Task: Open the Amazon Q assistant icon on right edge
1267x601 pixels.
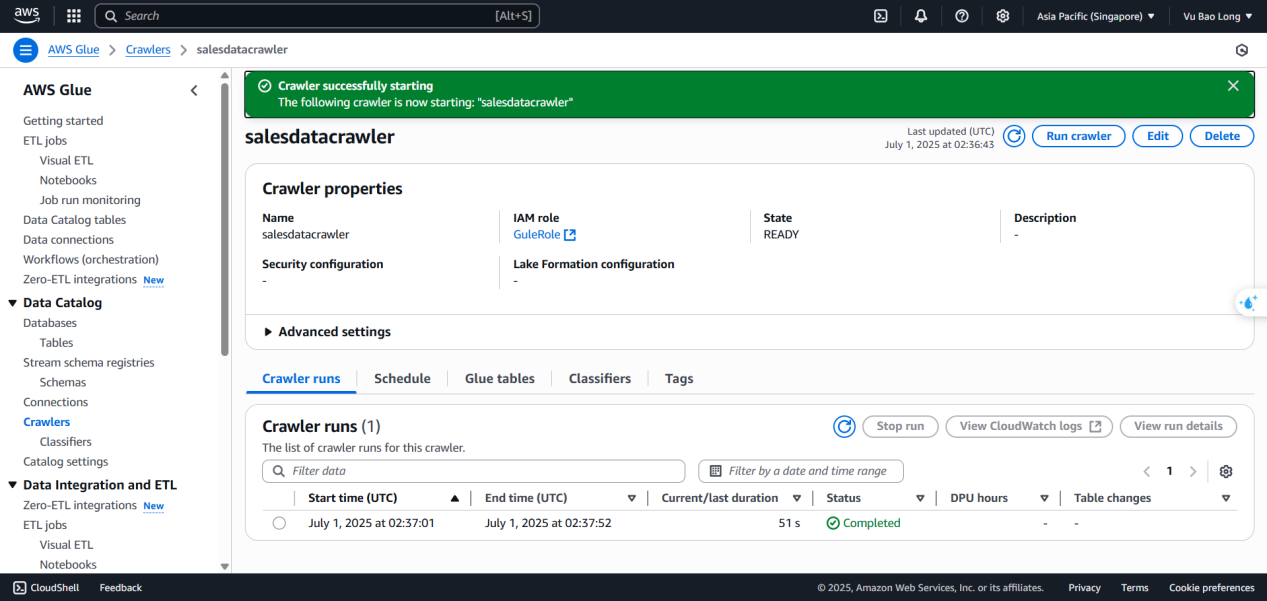Action: coord(1249,302)
